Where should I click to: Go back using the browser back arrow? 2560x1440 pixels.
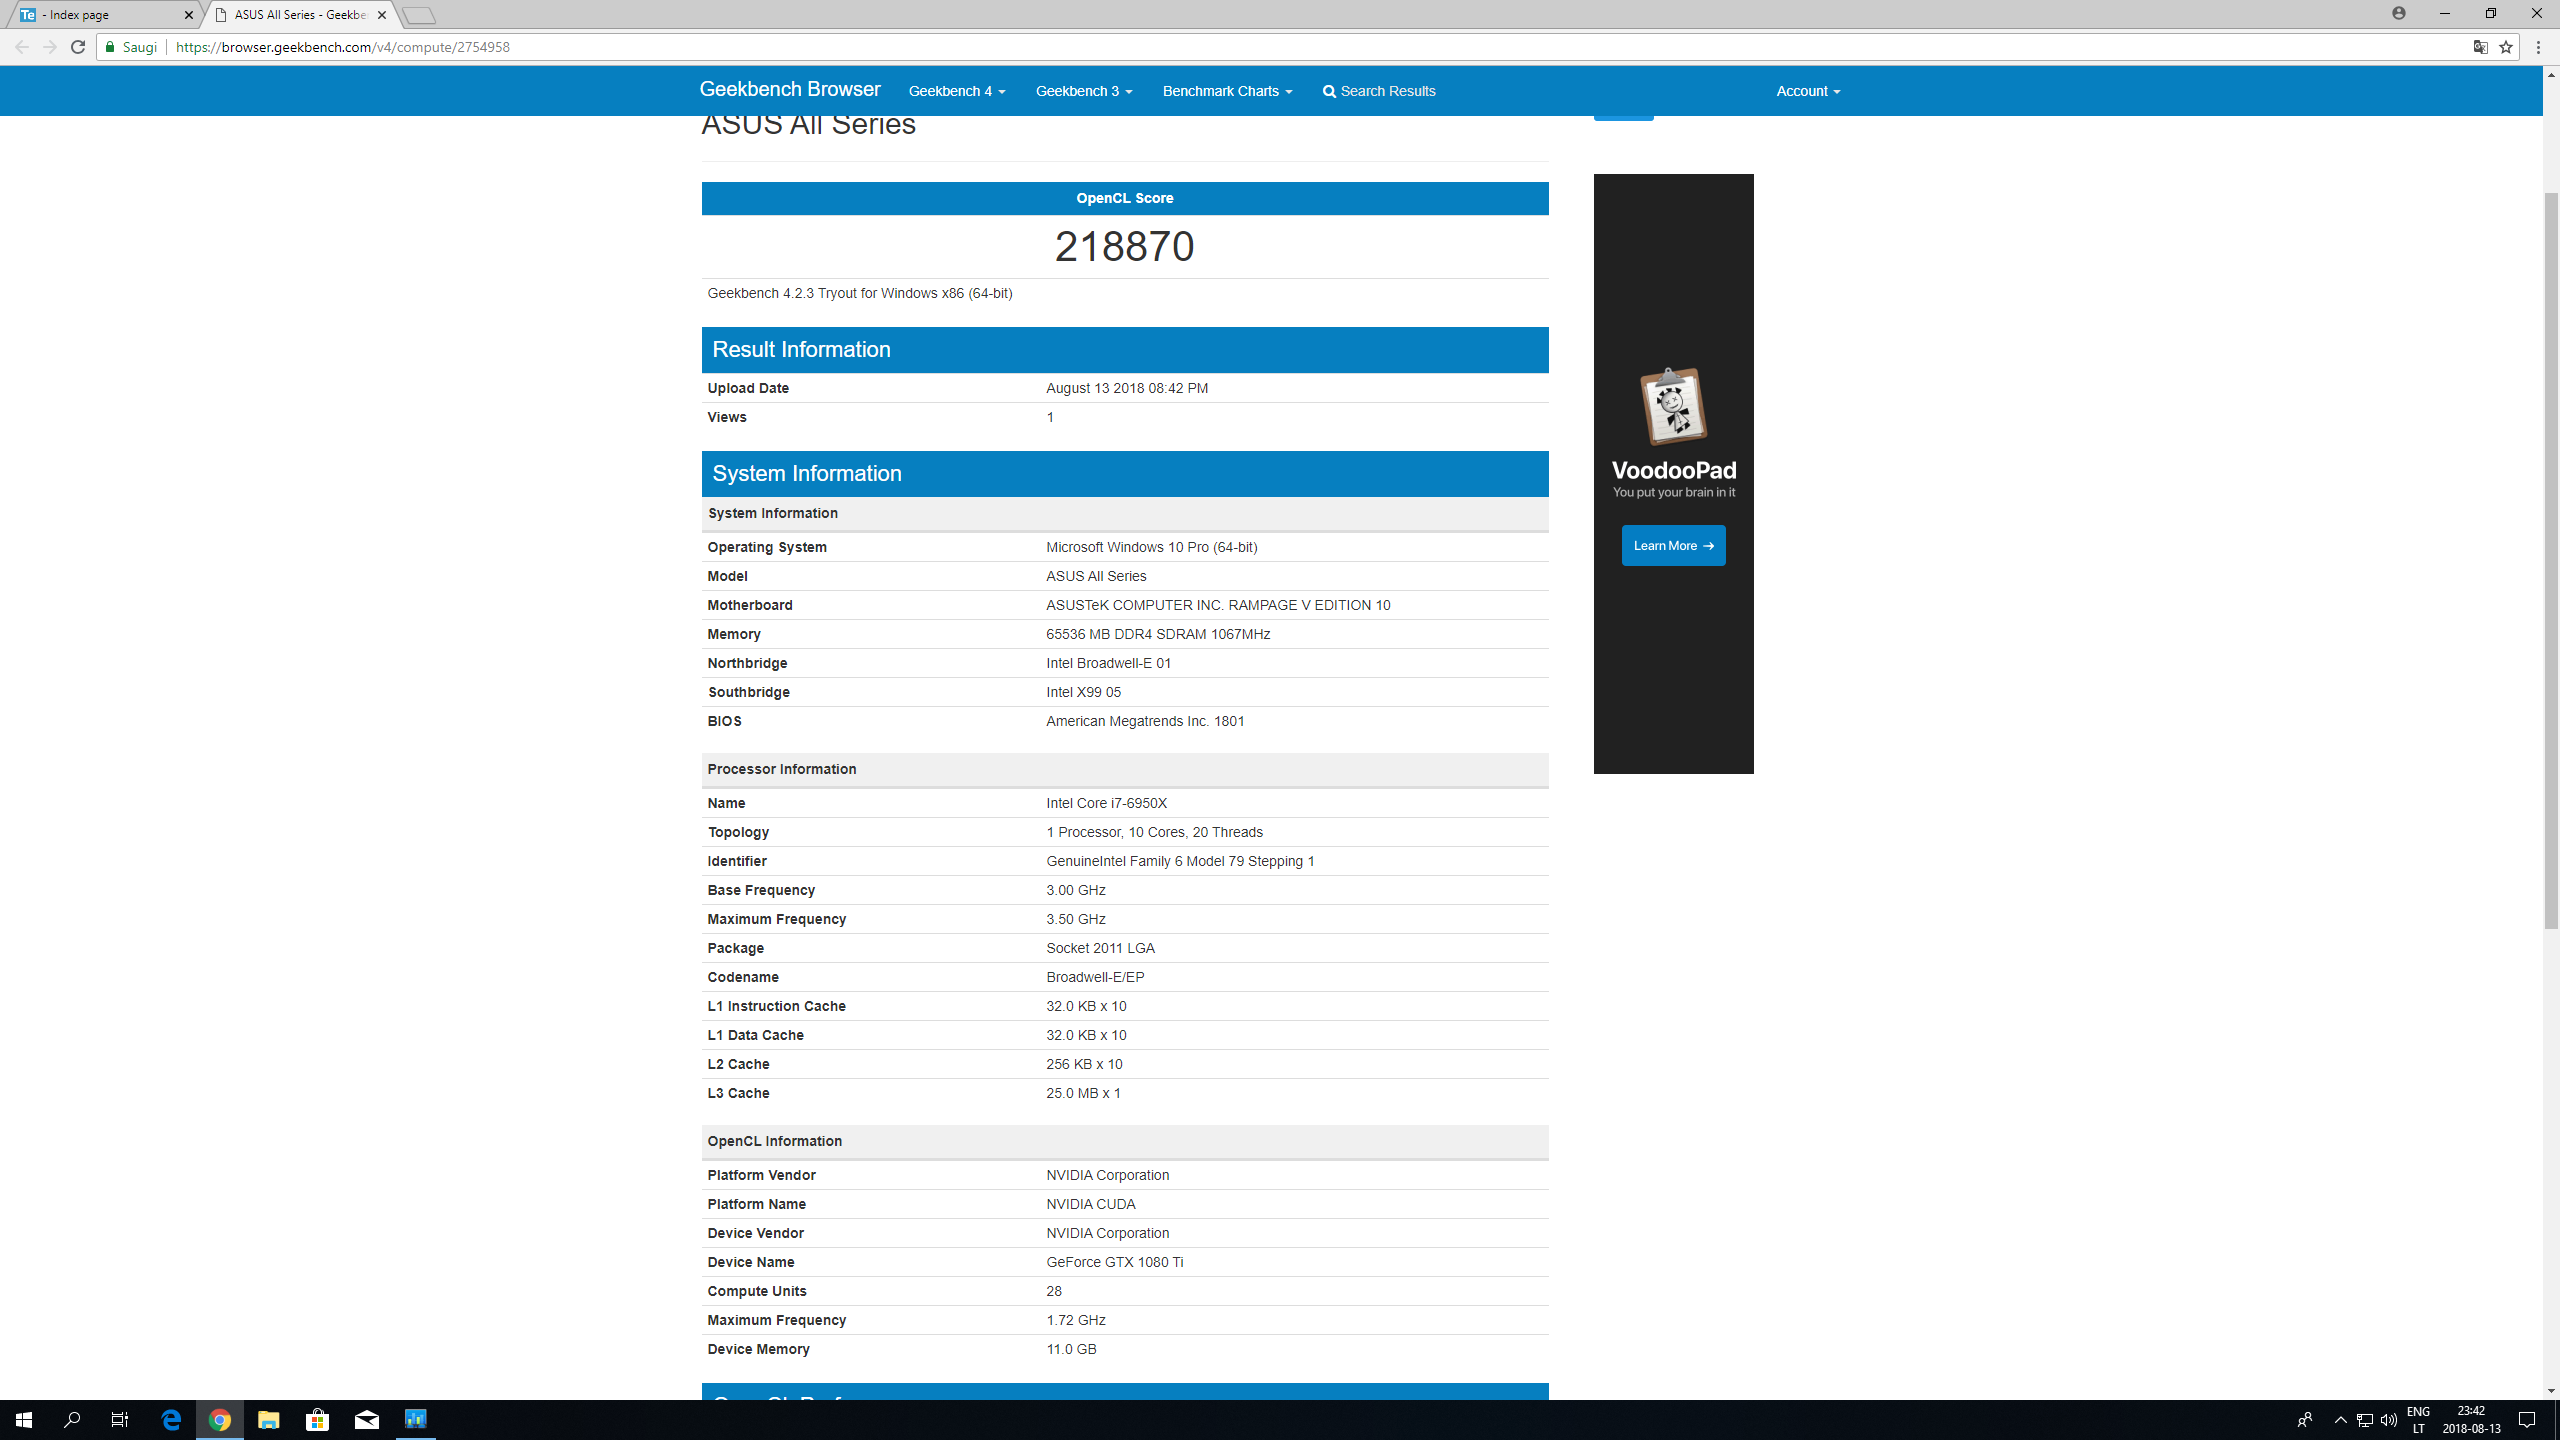[x=22, y=47]
